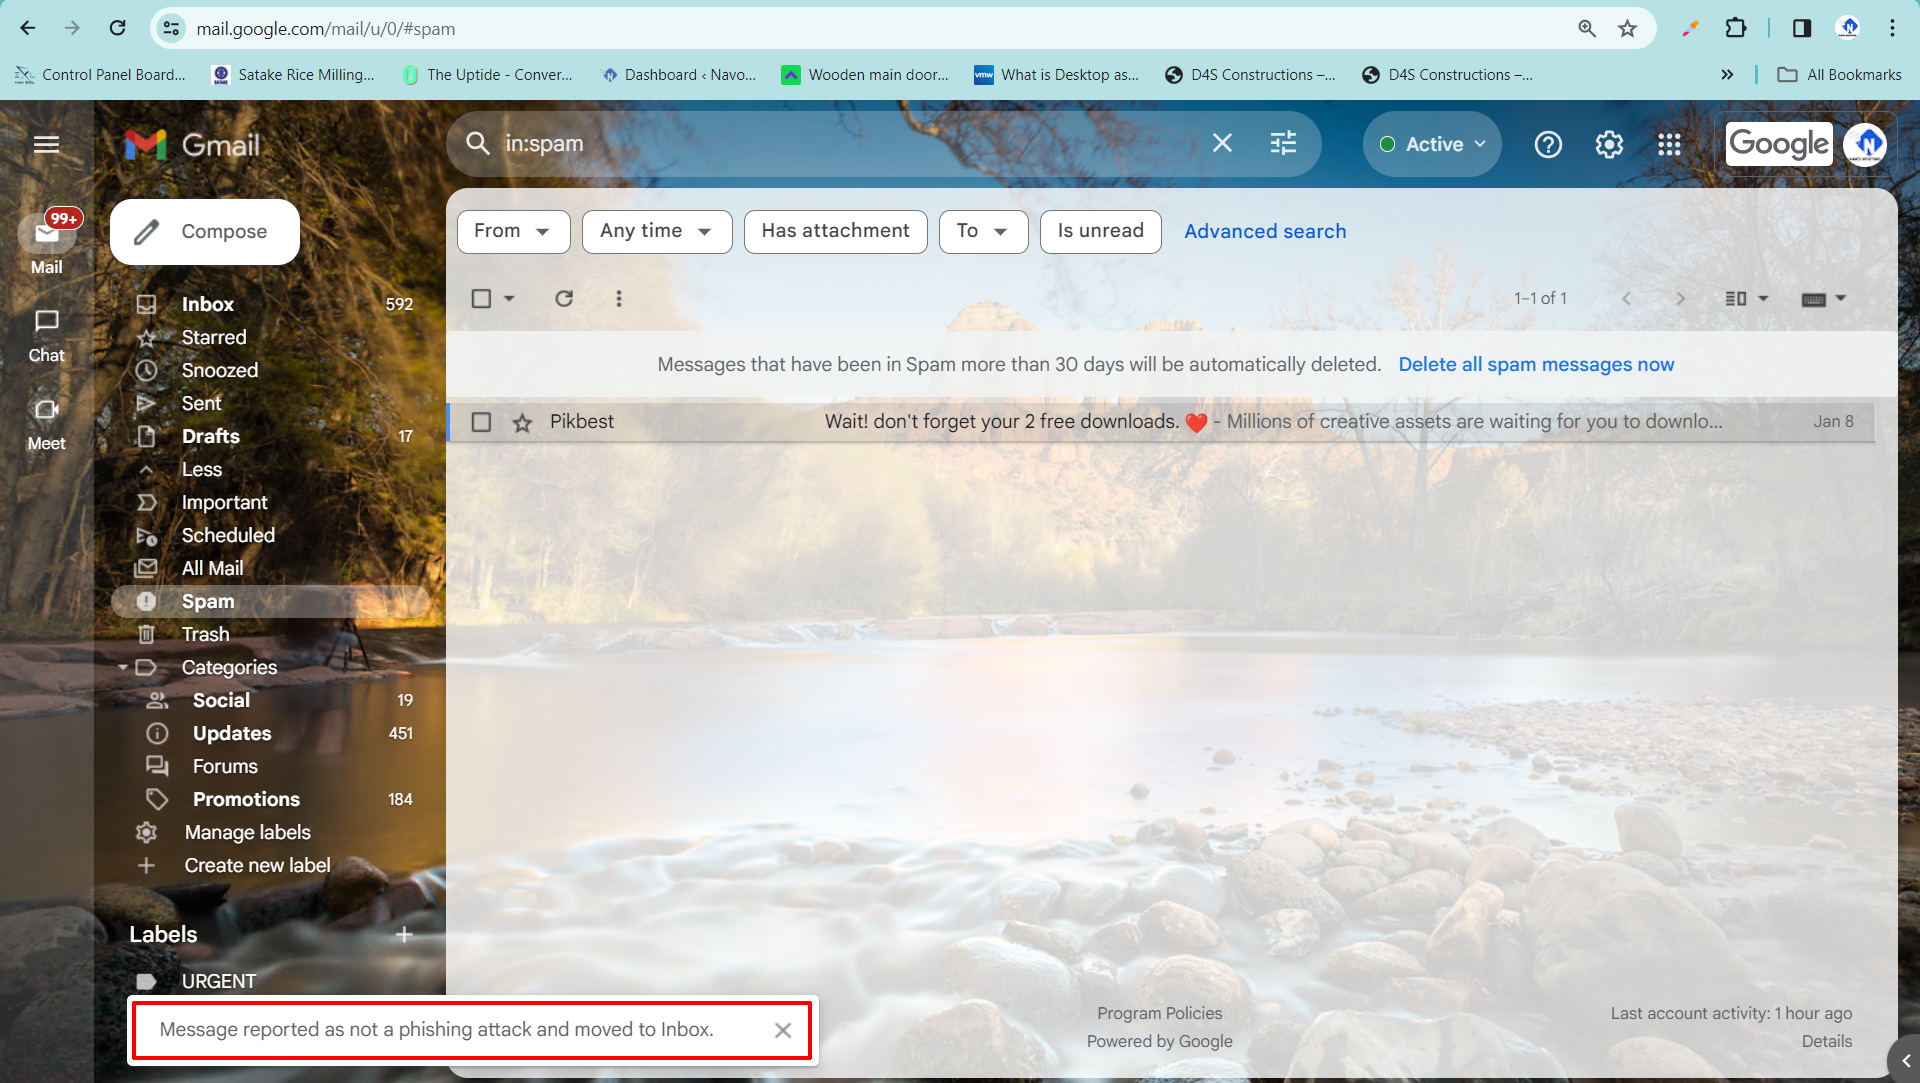
Task: Toggle the main menu hamburger icon
Action: pyautogui.click(x=47, y=145)
